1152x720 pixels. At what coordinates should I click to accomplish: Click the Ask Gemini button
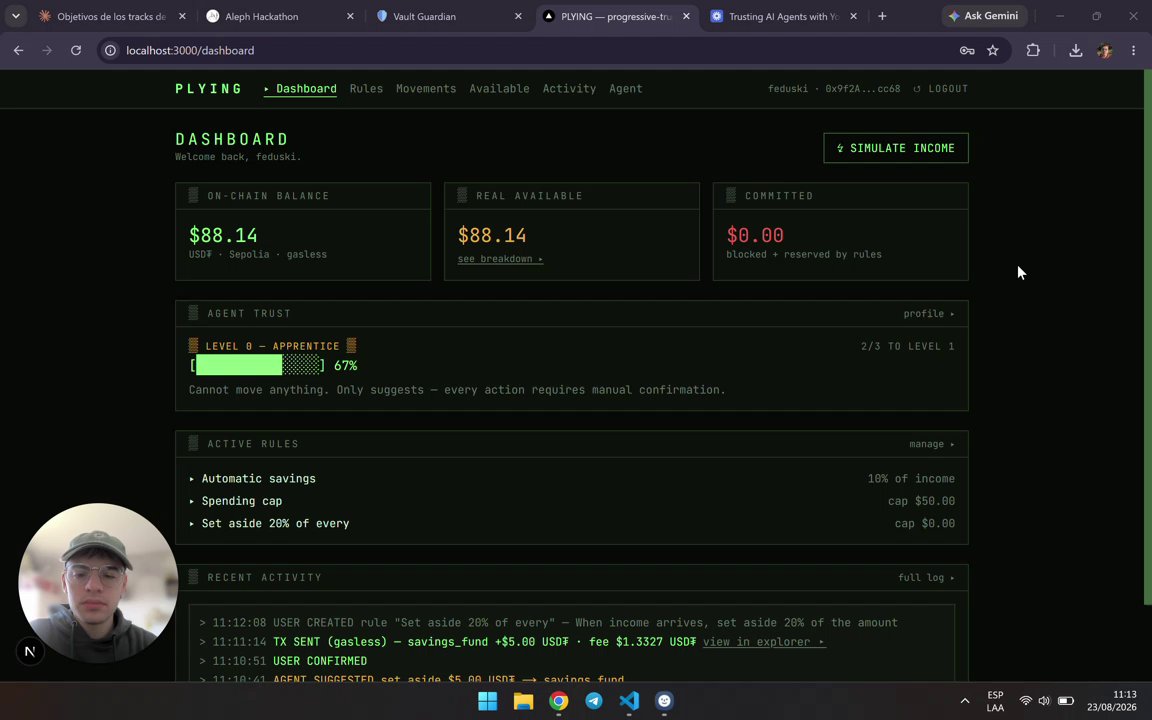coord(983,15)
